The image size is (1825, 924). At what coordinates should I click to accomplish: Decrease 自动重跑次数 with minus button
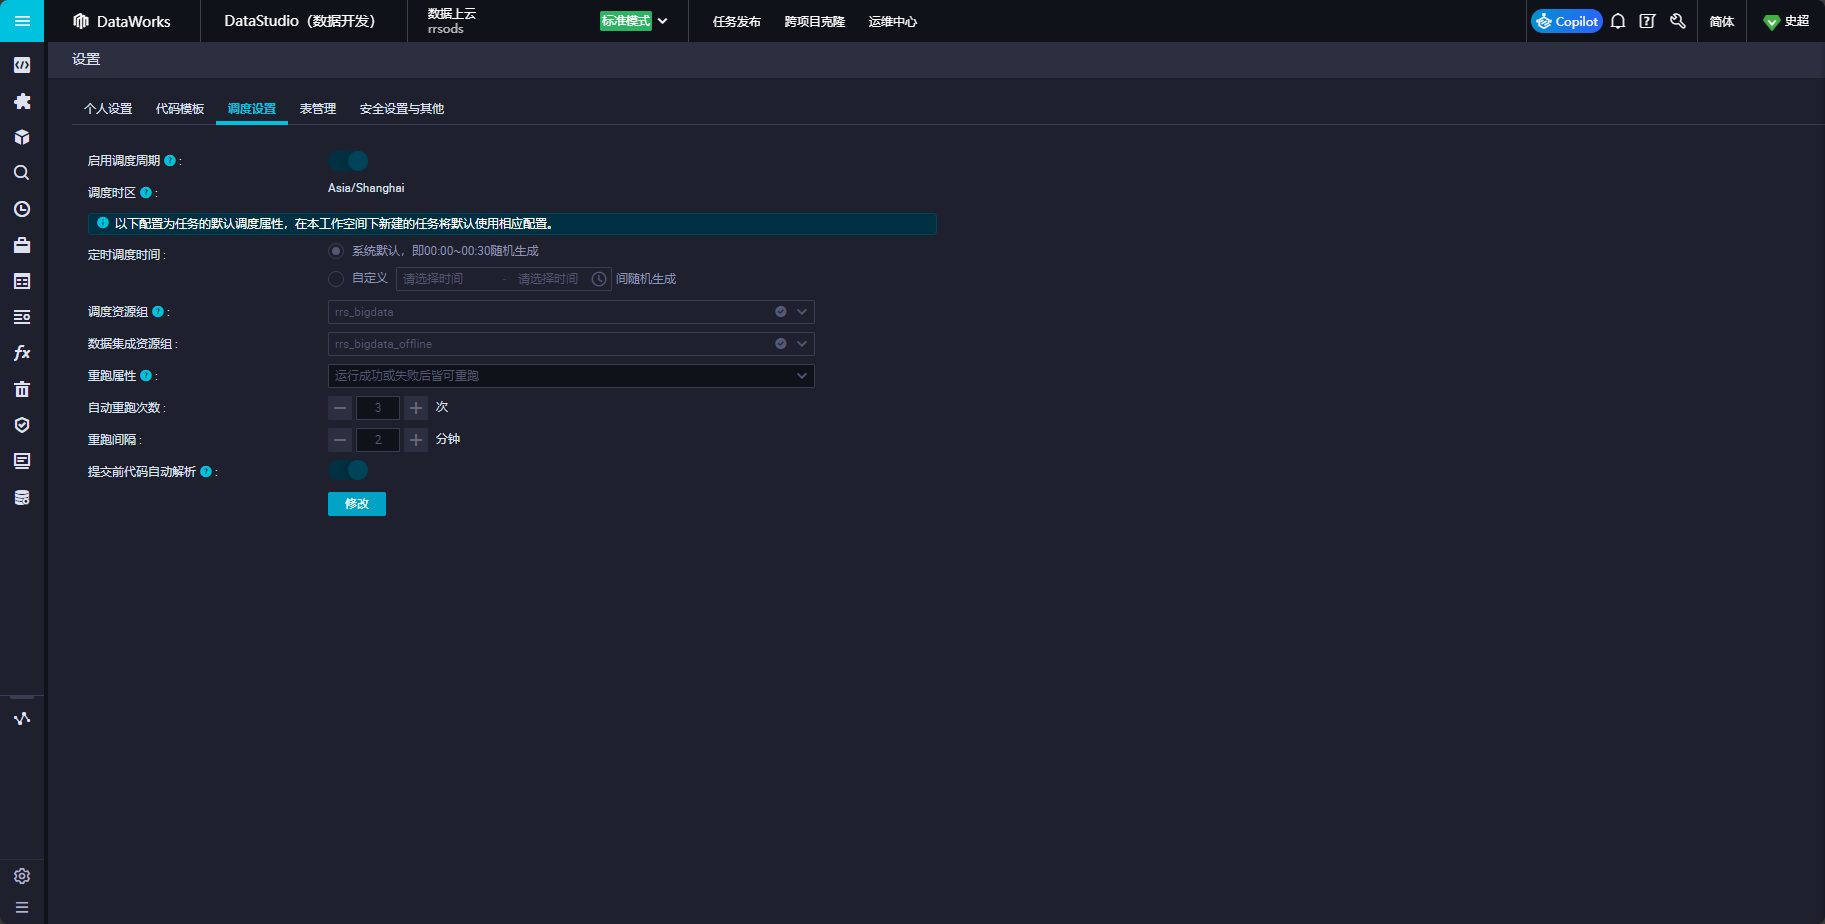point(340,408)
